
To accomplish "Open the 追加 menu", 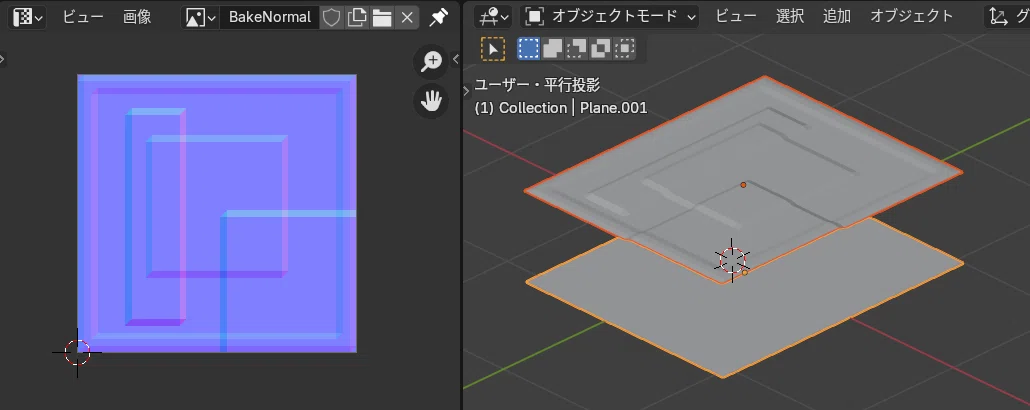I will point(837,17).
